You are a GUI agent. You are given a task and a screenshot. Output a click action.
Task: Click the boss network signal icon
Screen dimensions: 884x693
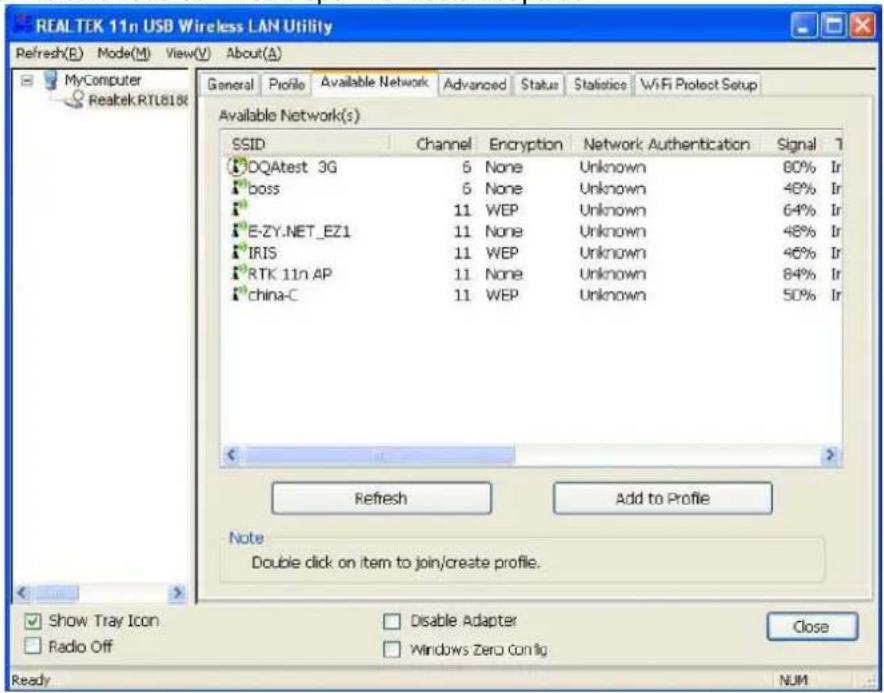[x=239, y=187]
